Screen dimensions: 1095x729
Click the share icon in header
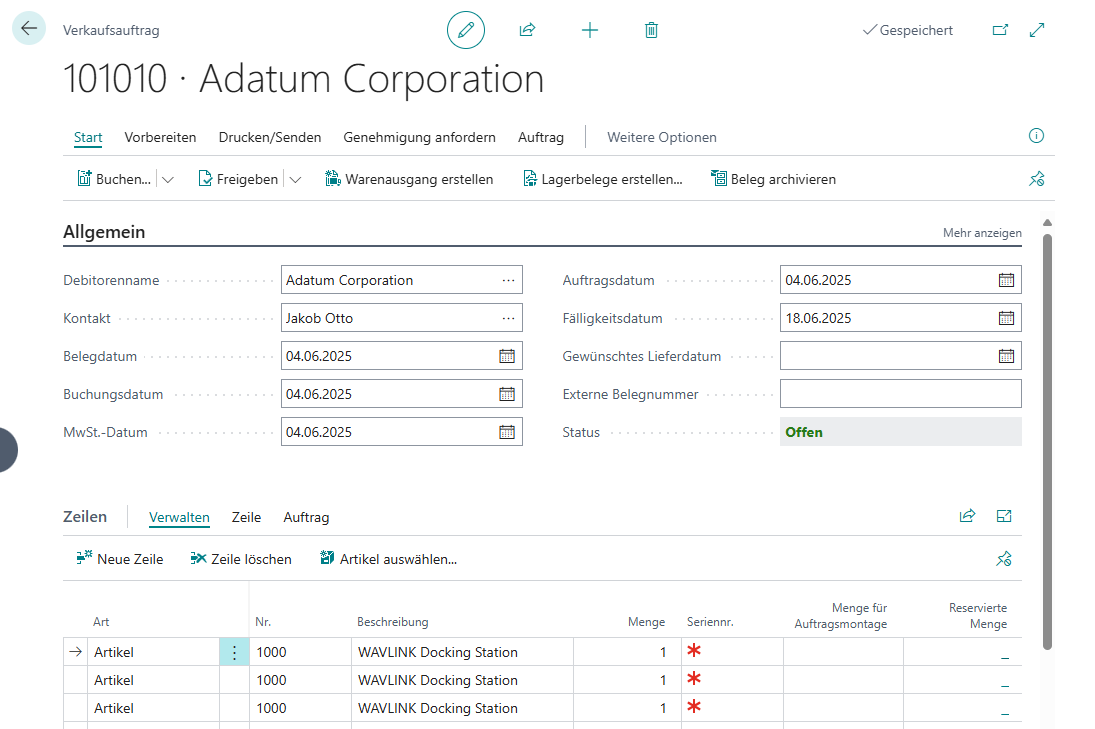[527, 30]
